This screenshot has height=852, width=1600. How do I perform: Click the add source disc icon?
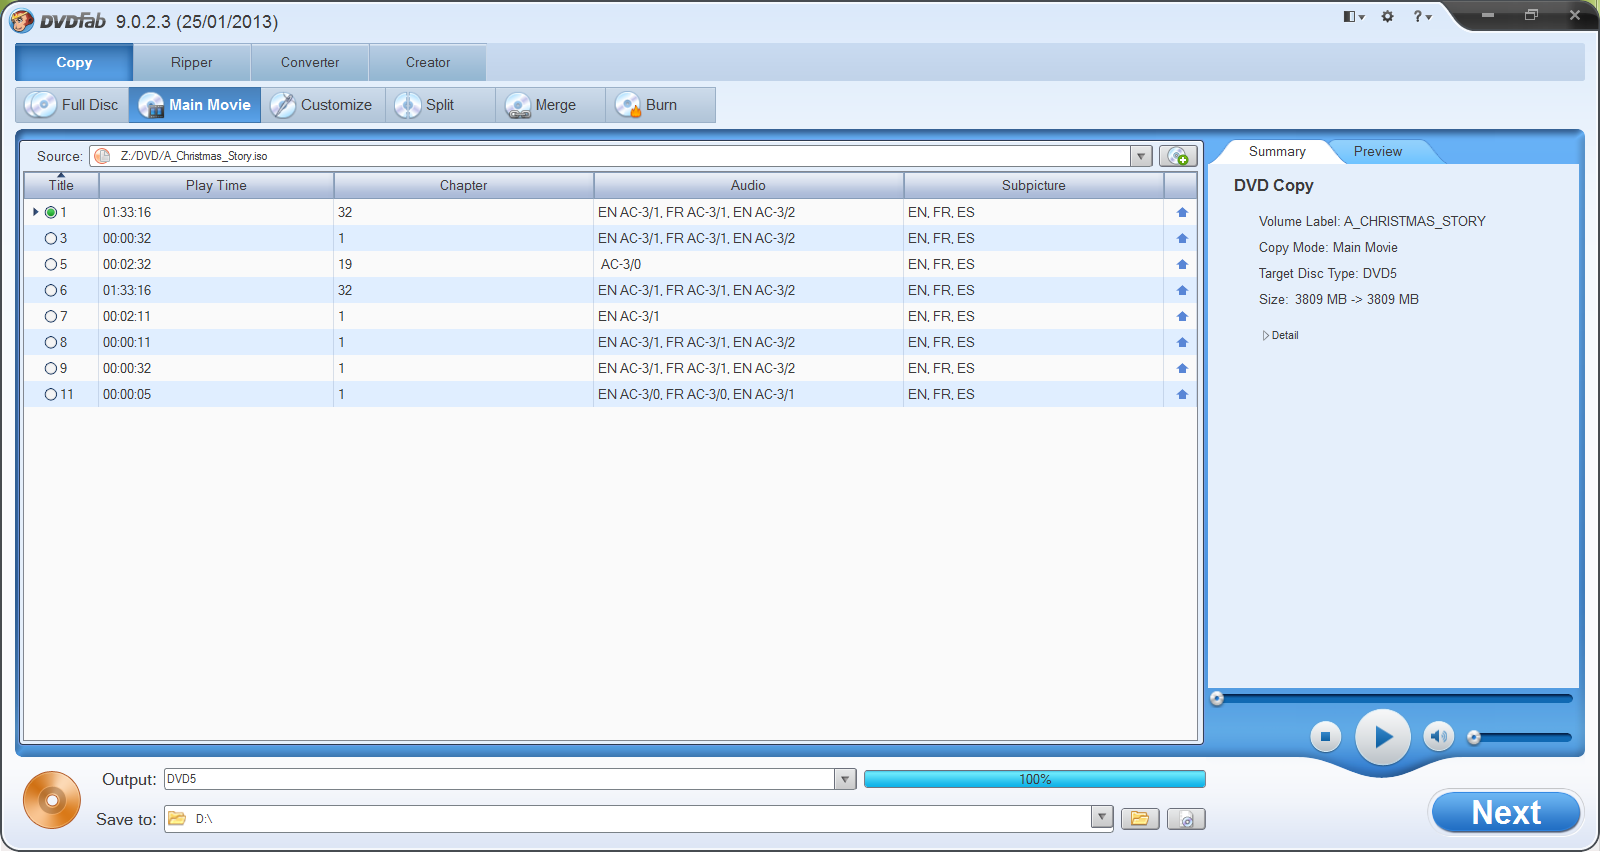(1178, 156)
